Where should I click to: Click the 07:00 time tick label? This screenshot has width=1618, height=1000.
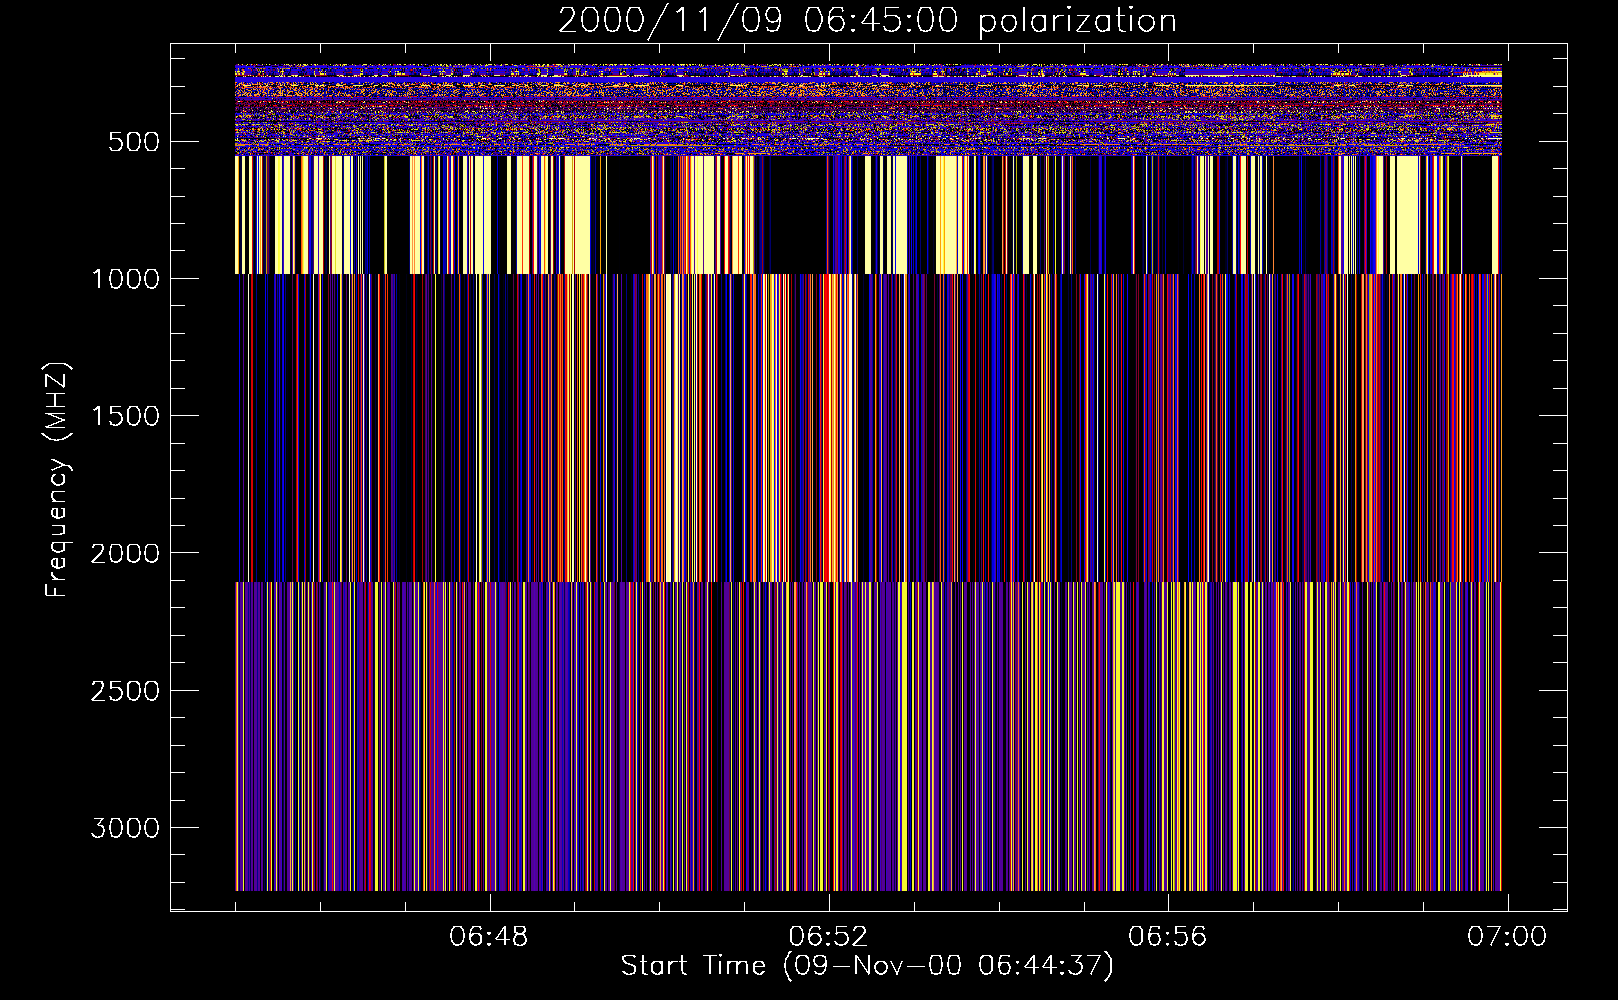point(1507,937)
